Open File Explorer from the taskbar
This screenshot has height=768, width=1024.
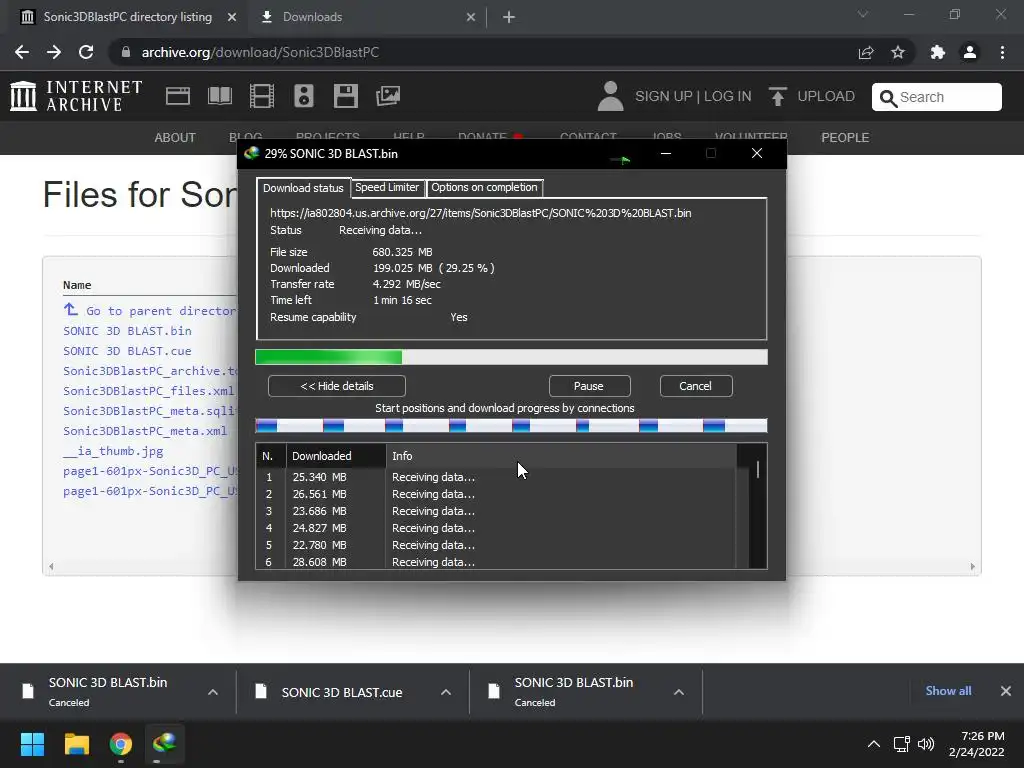pyautogui.click(x=76, y=744)
